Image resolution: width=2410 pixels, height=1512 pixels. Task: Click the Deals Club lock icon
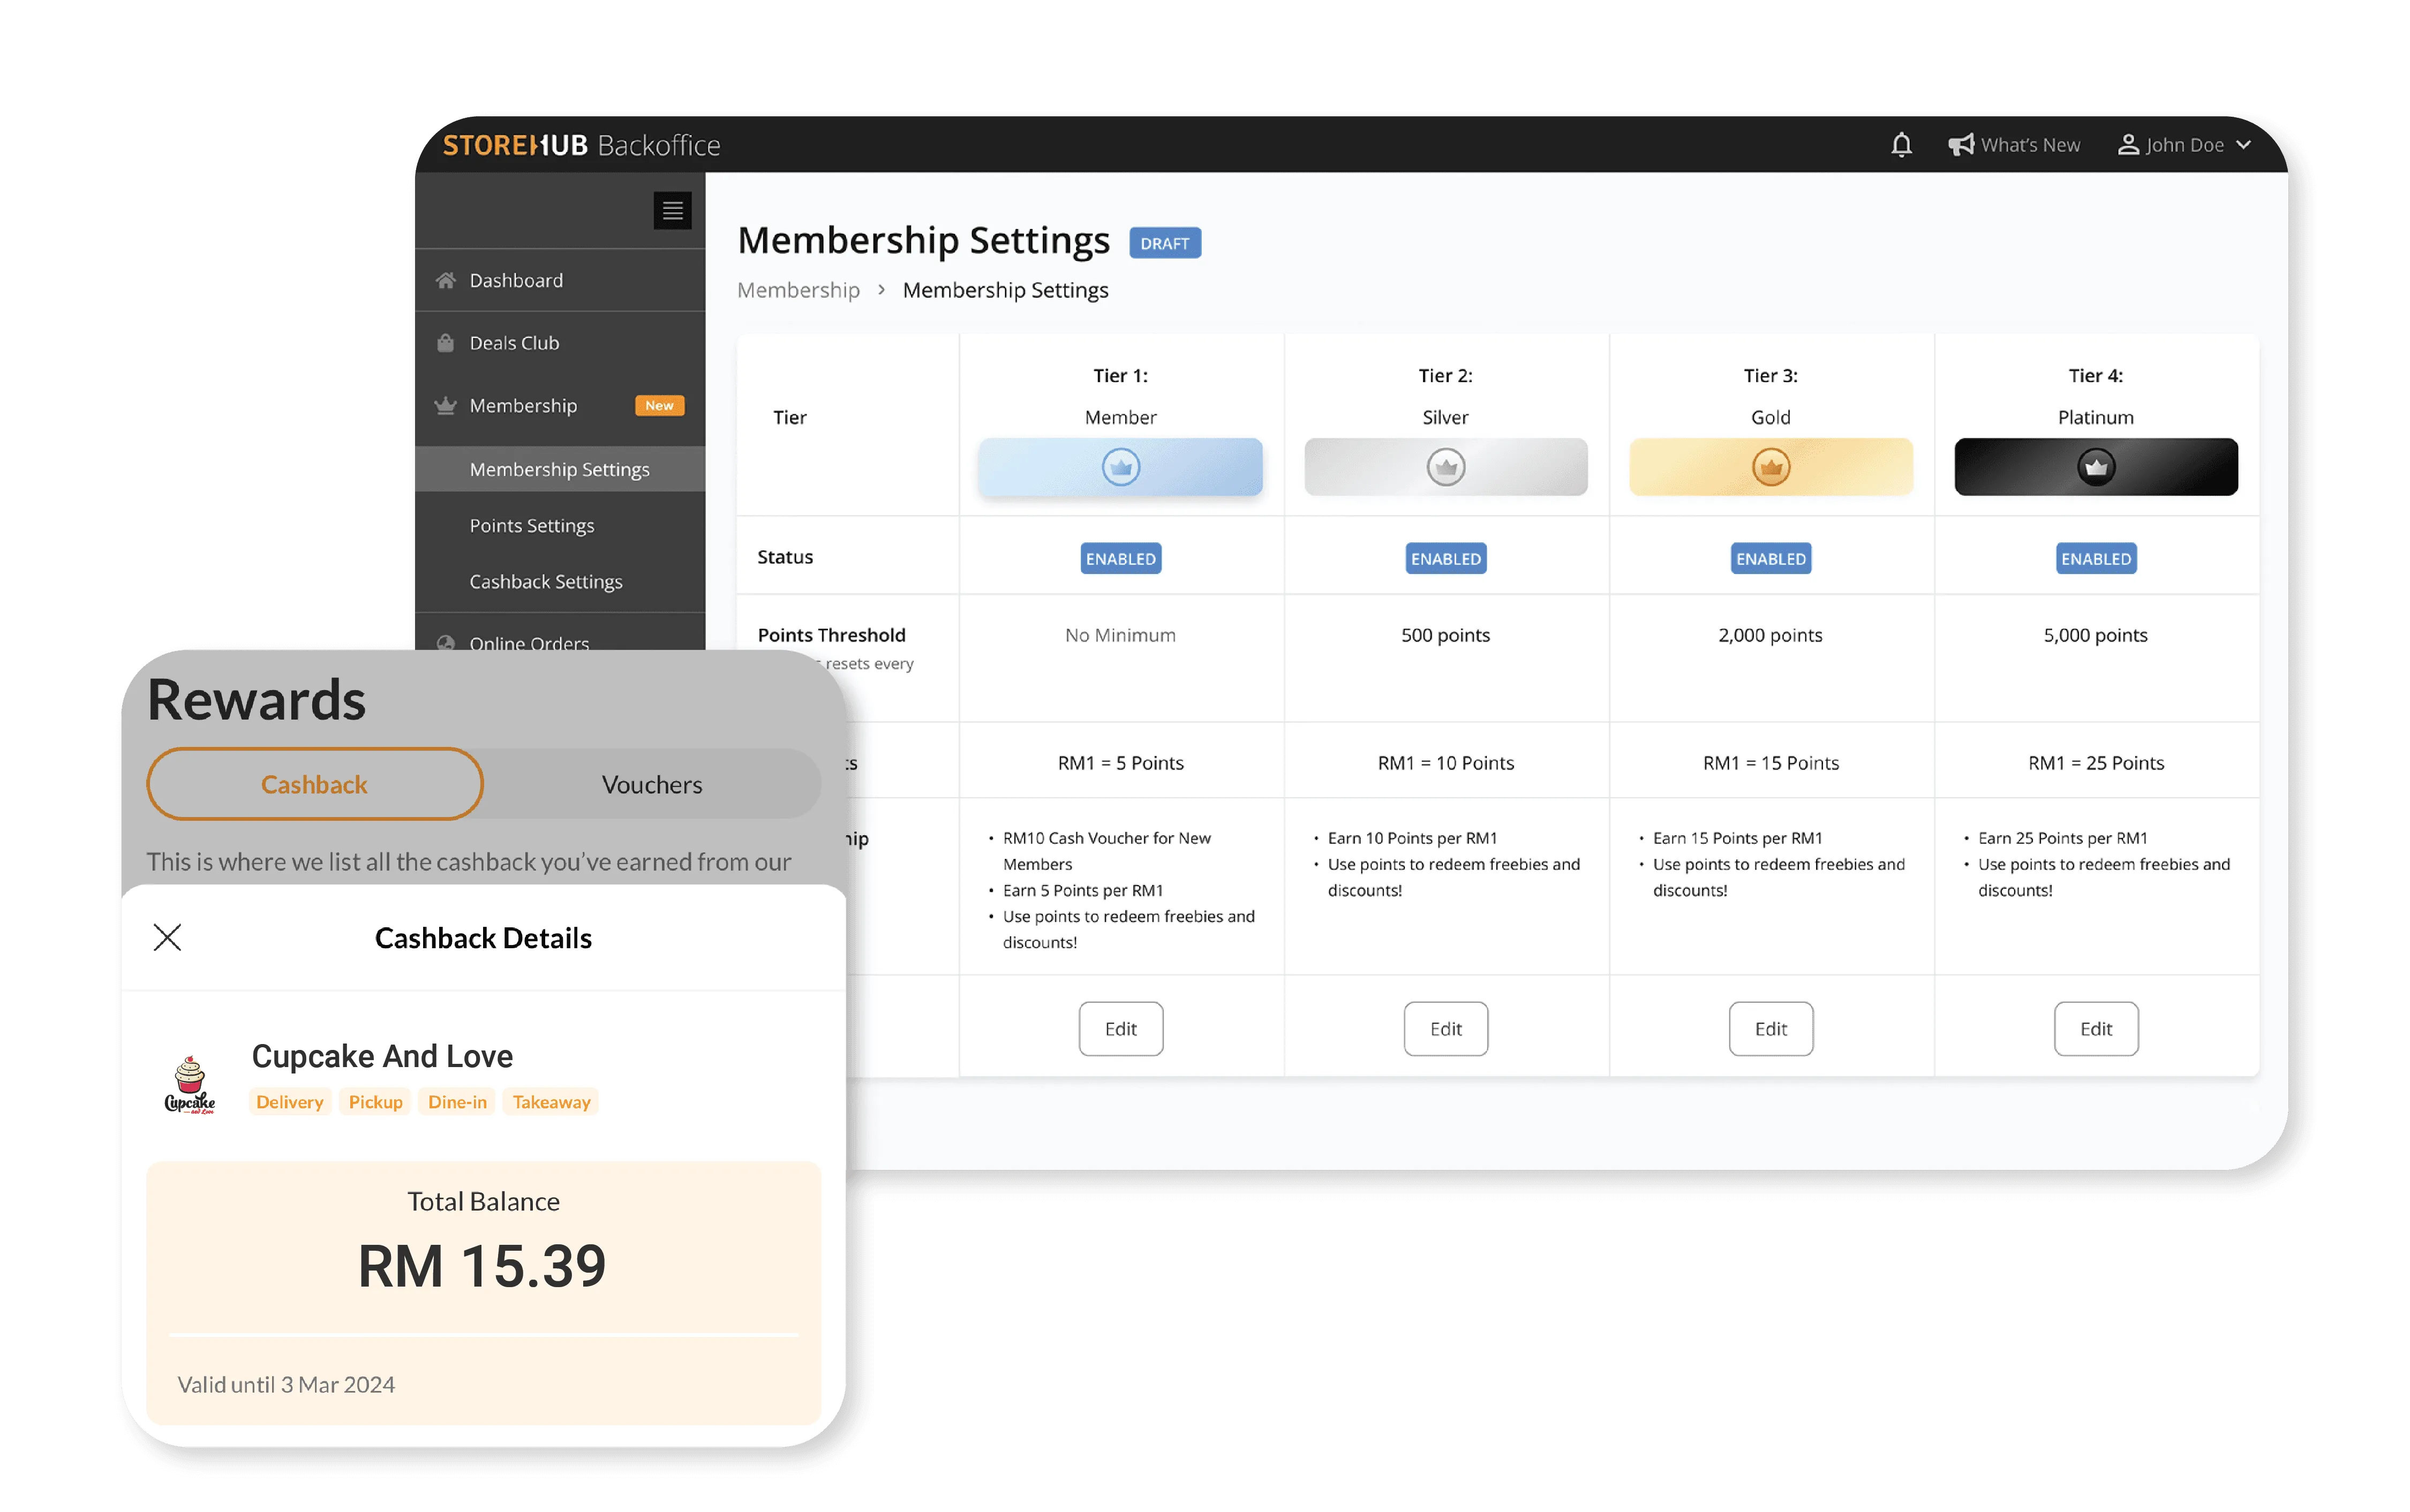(446, 342)
